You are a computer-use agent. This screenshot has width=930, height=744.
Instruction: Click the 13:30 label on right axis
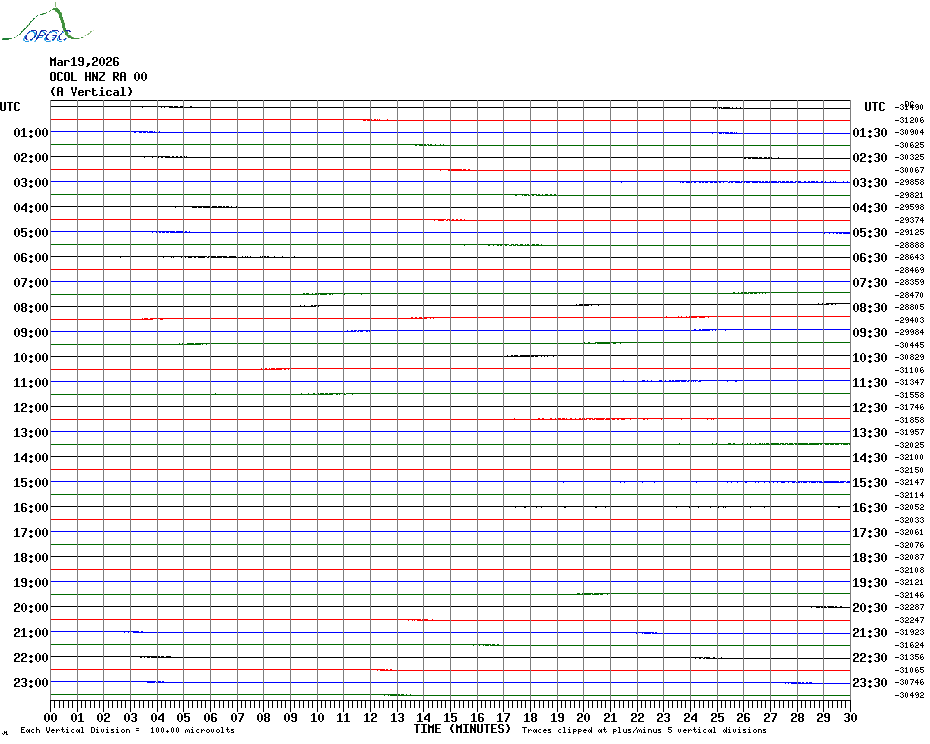[x=870, y=433]
